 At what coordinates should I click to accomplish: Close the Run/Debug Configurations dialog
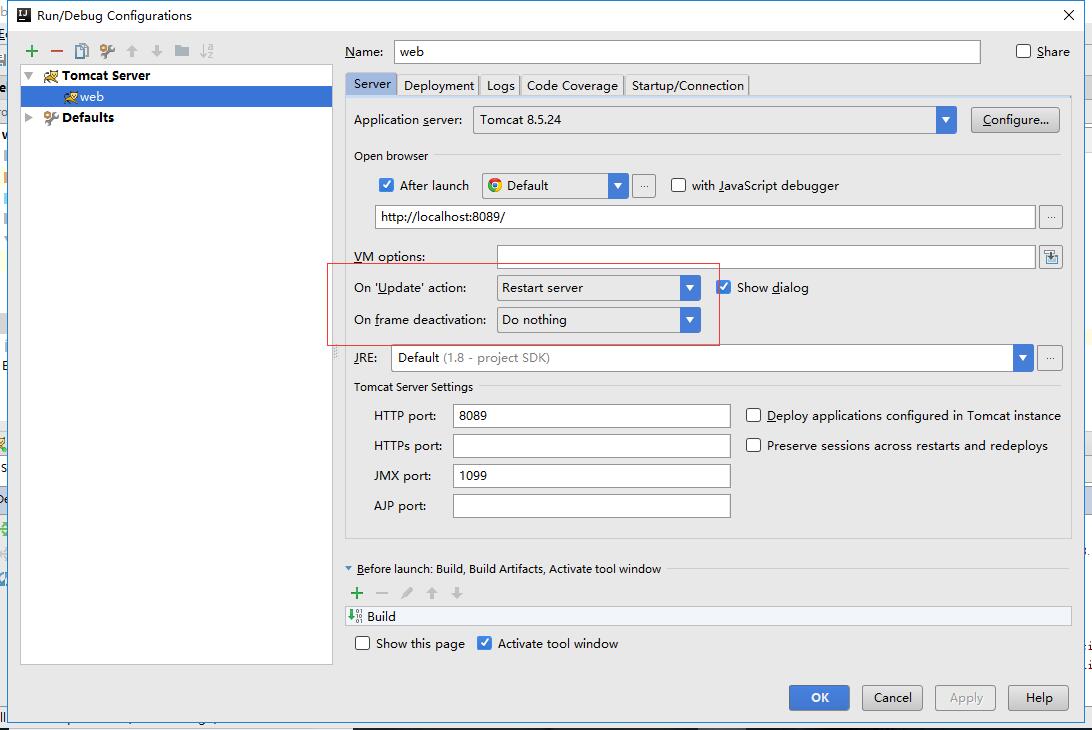(1068, 15)
